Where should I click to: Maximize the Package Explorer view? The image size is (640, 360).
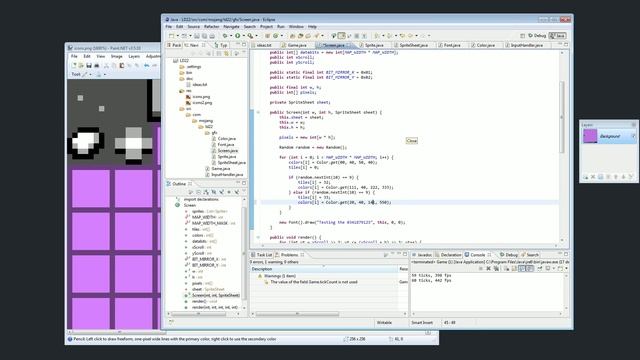point(244,45)
